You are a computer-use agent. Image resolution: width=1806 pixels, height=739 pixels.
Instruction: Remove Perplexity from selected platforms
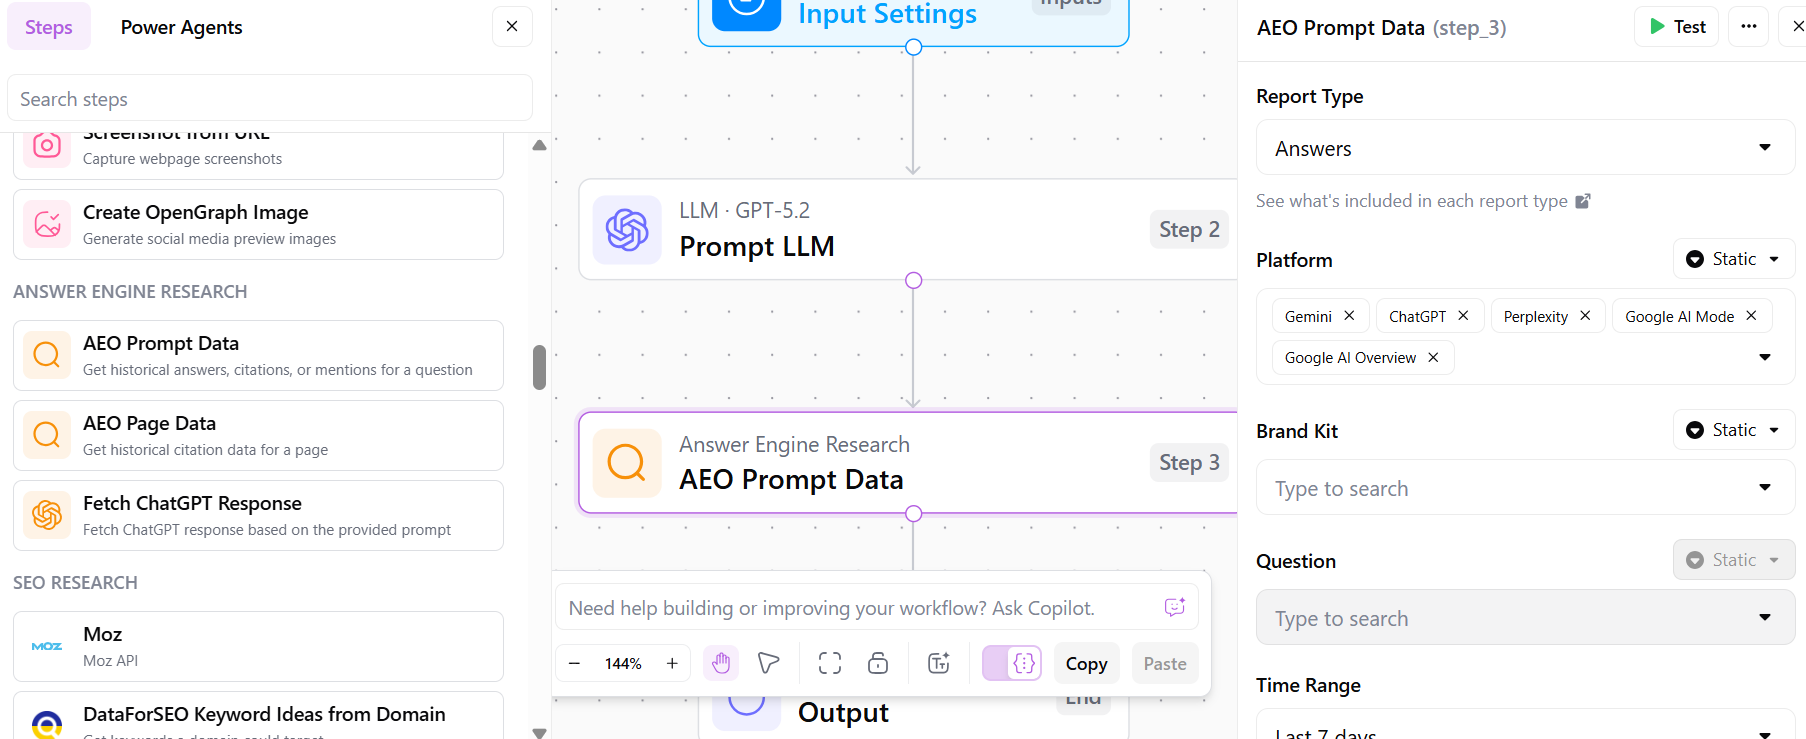pyautogui.click(x=1585, y=315)
